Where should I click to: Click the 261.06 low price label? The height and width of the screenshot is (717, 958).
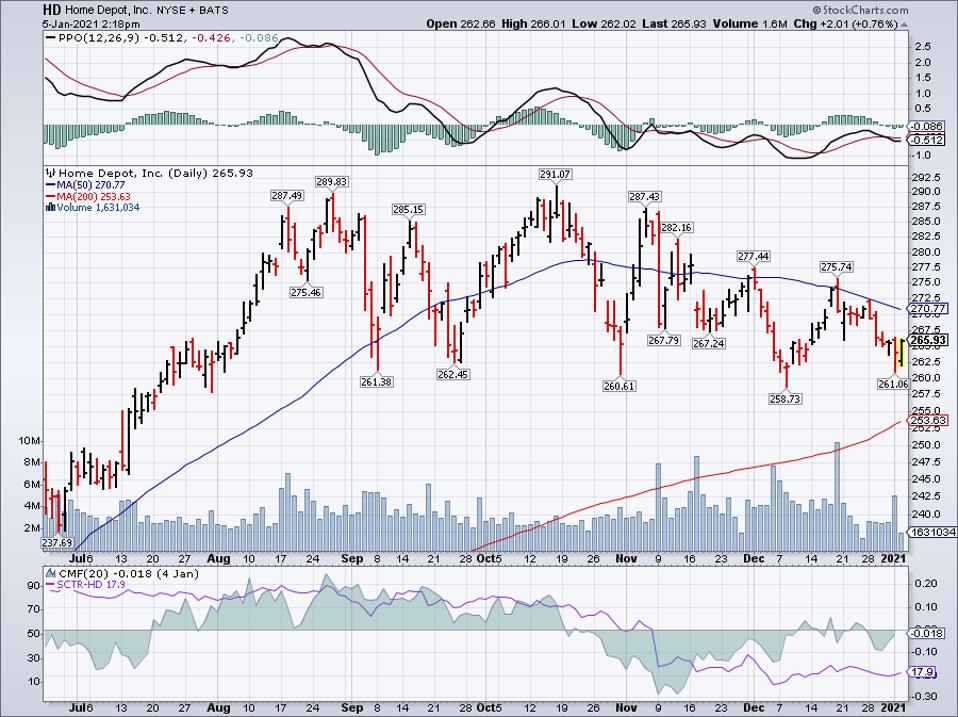[893, 384]
